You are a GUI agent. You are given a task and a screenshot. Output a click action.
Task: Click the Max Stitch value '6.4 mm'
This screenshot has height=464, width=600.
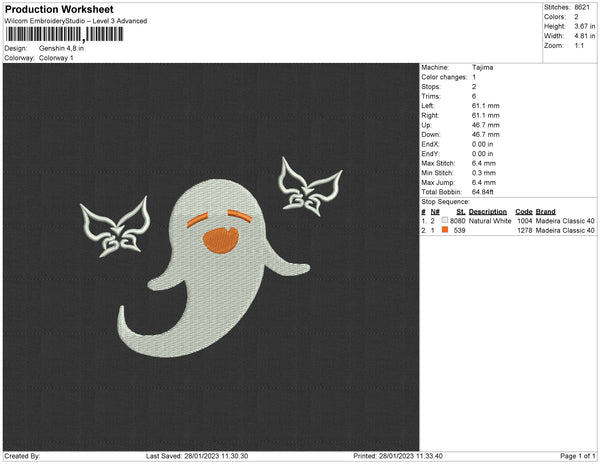click(484, 163)
